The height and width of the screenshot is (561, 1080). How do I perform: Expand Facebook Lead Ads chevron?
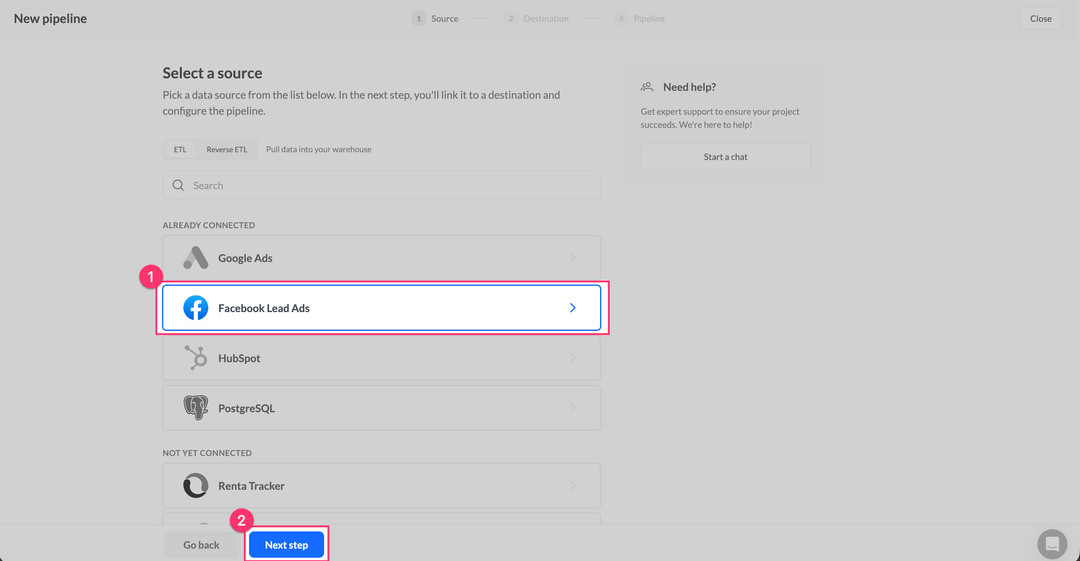[572, 308]
